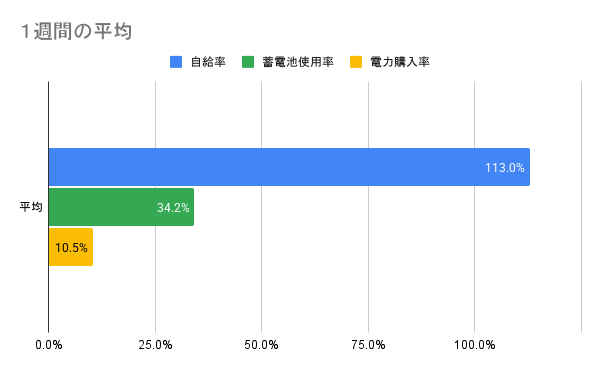
Task: Click the 75.0% axis tick label
Action: point(368,345)
